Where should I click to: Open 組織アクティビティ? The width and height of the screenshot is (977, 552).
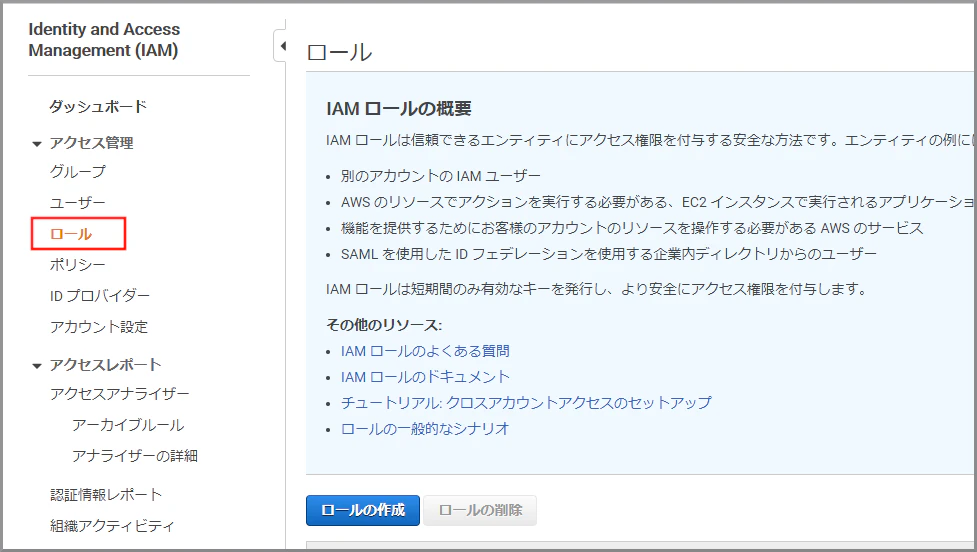112,526
